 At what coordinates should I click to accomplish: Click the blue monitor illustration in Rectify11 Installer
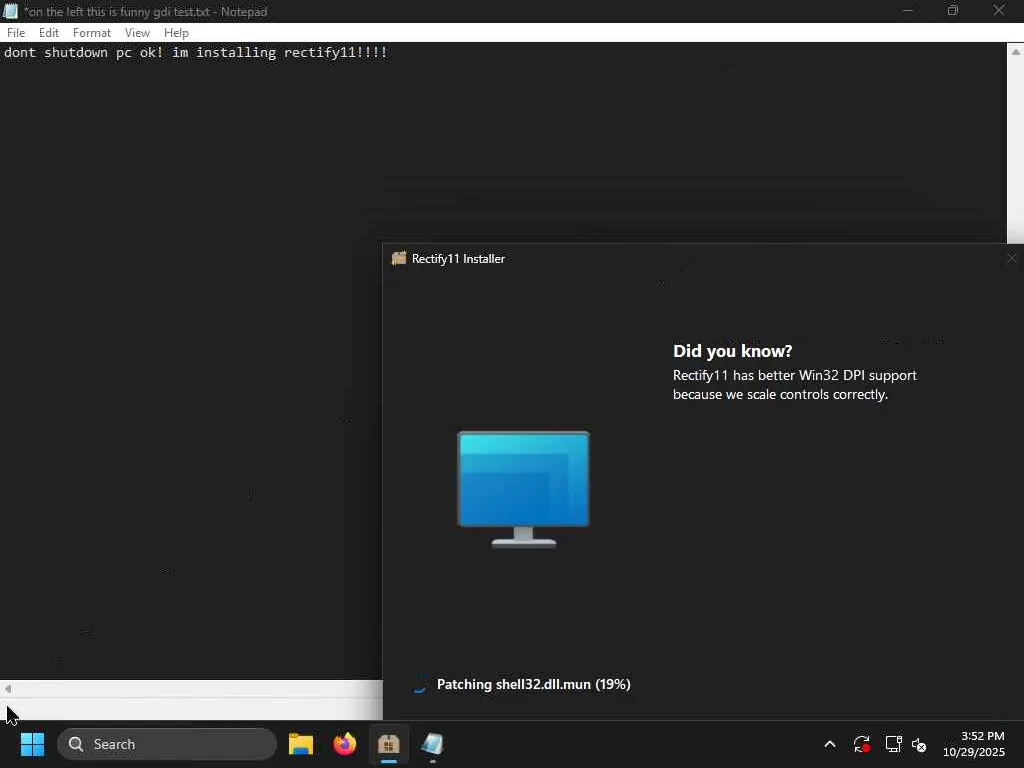tap(523, 488)
